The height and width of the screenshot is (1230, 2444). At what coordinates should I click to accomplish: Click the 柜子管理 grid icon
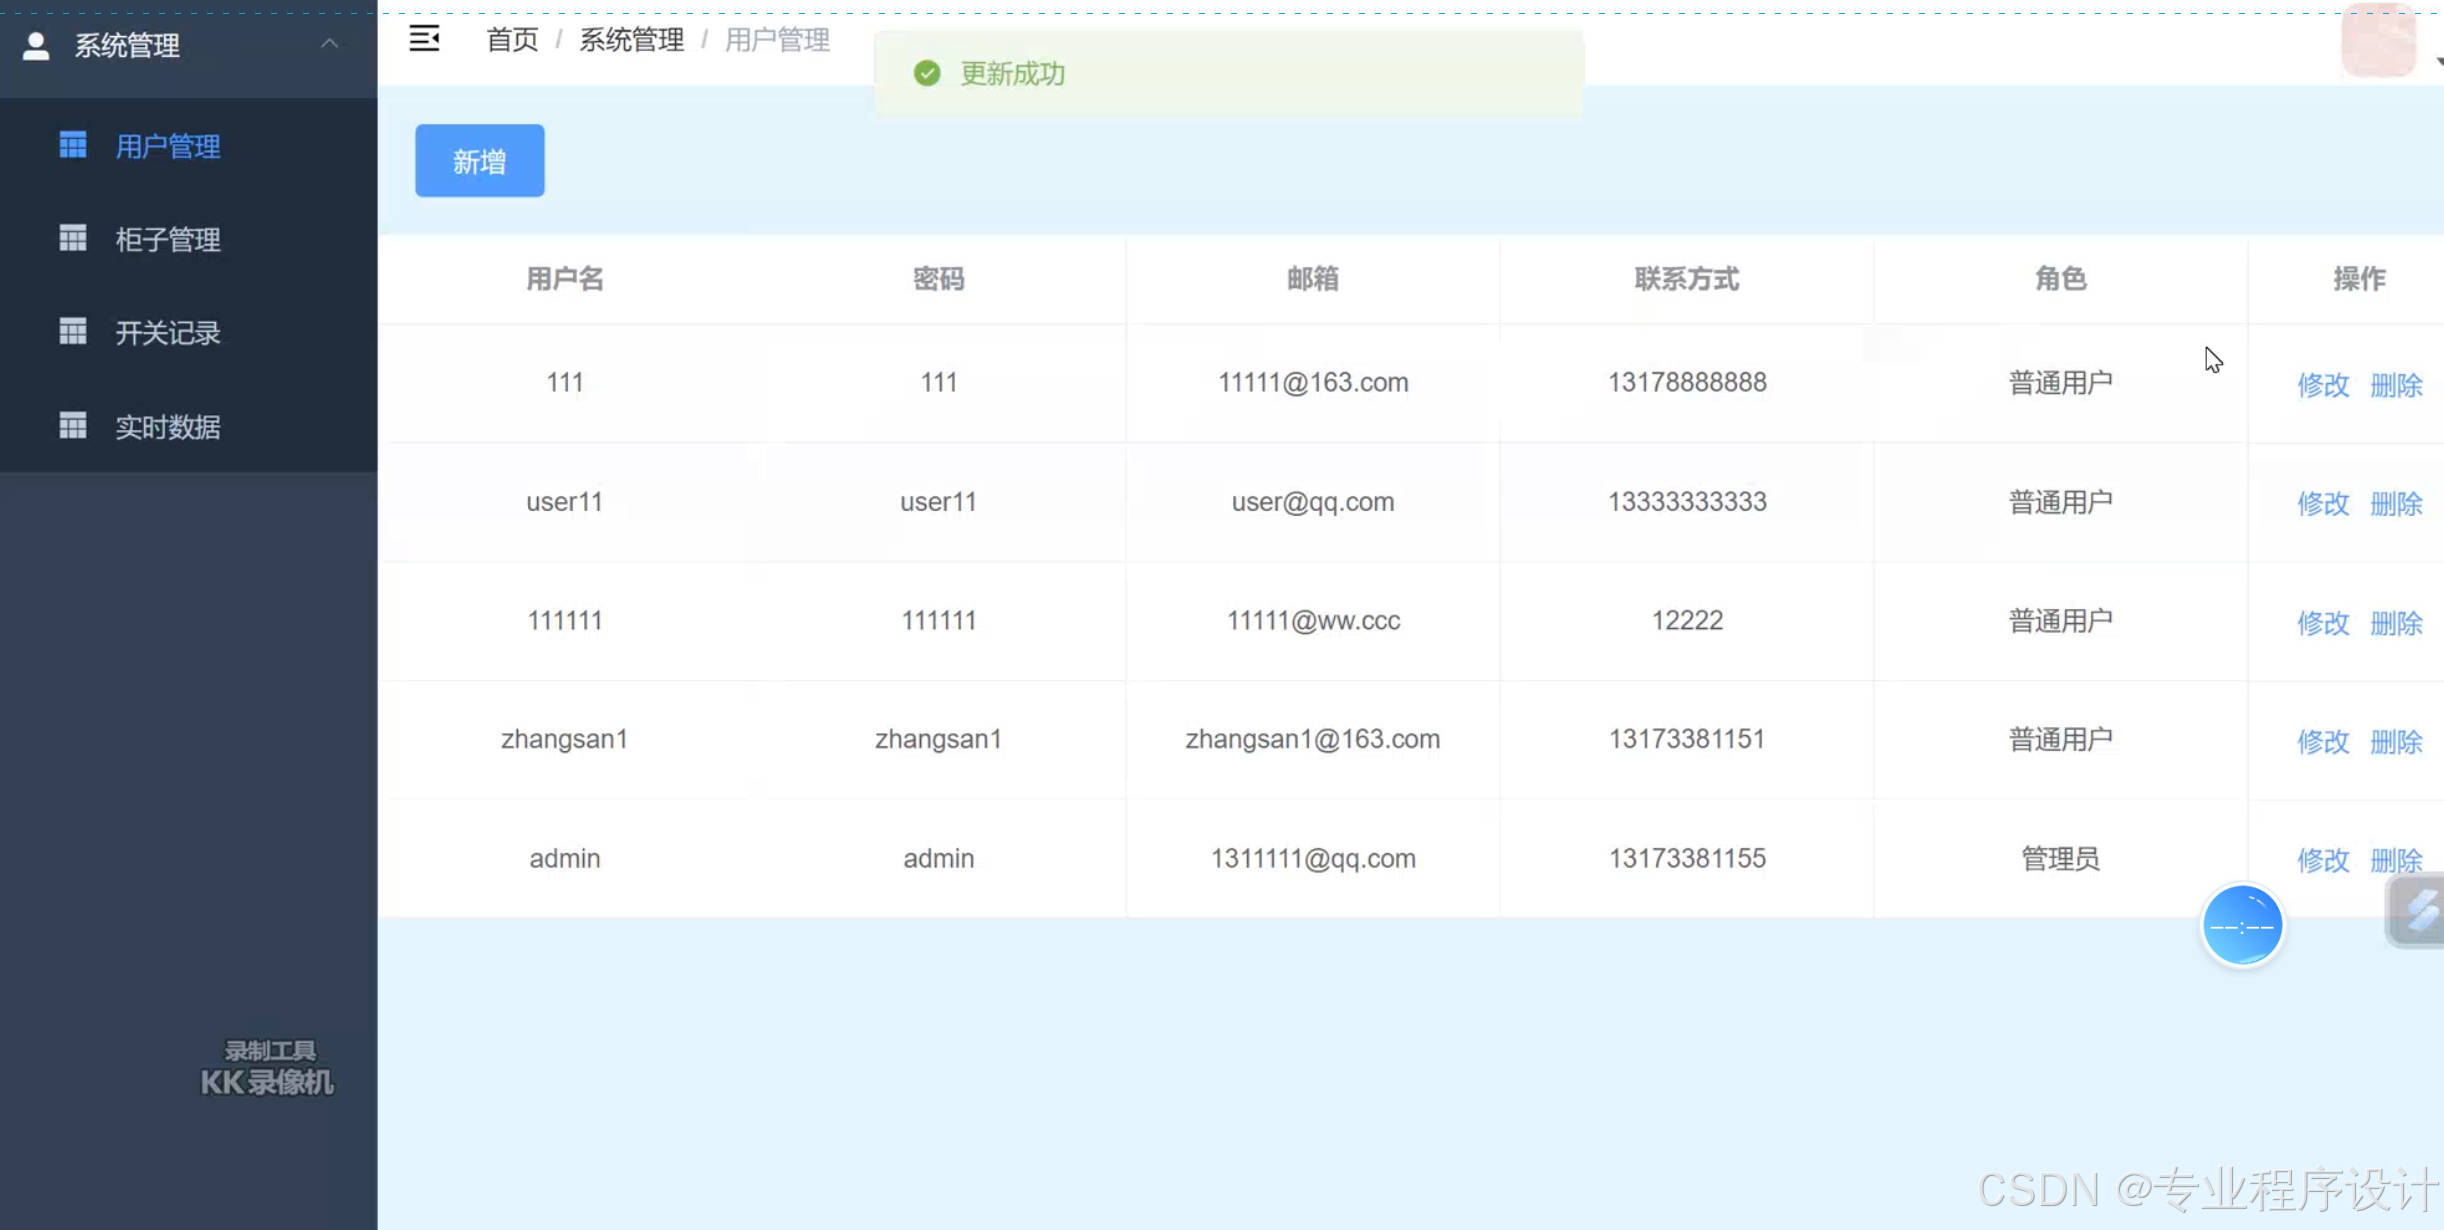(72, 239)
